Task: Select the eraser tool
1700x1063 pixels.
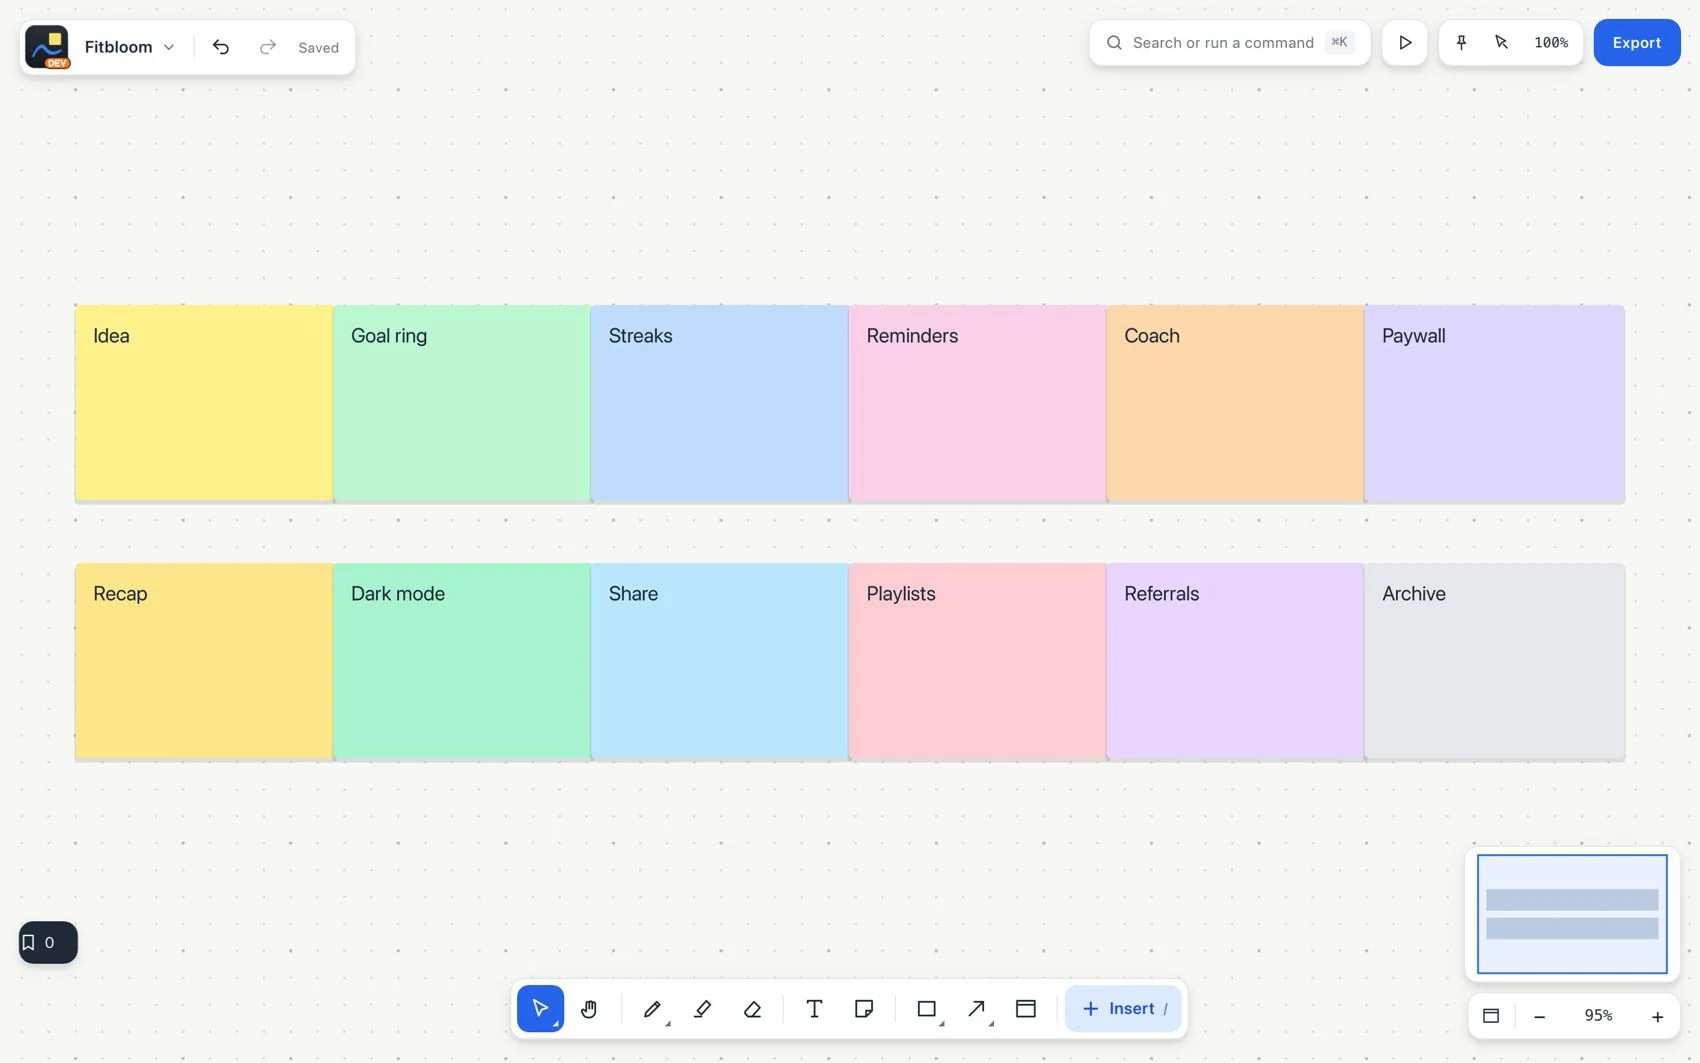Action: point(752,1008)
